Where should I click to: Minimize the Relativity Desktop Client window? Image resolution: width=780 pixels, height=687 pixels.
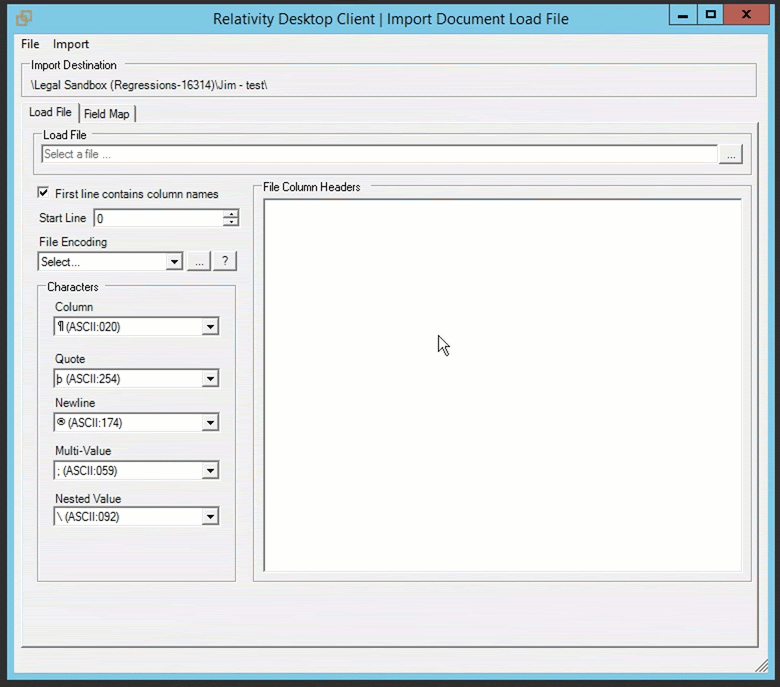tap(684, 14)
